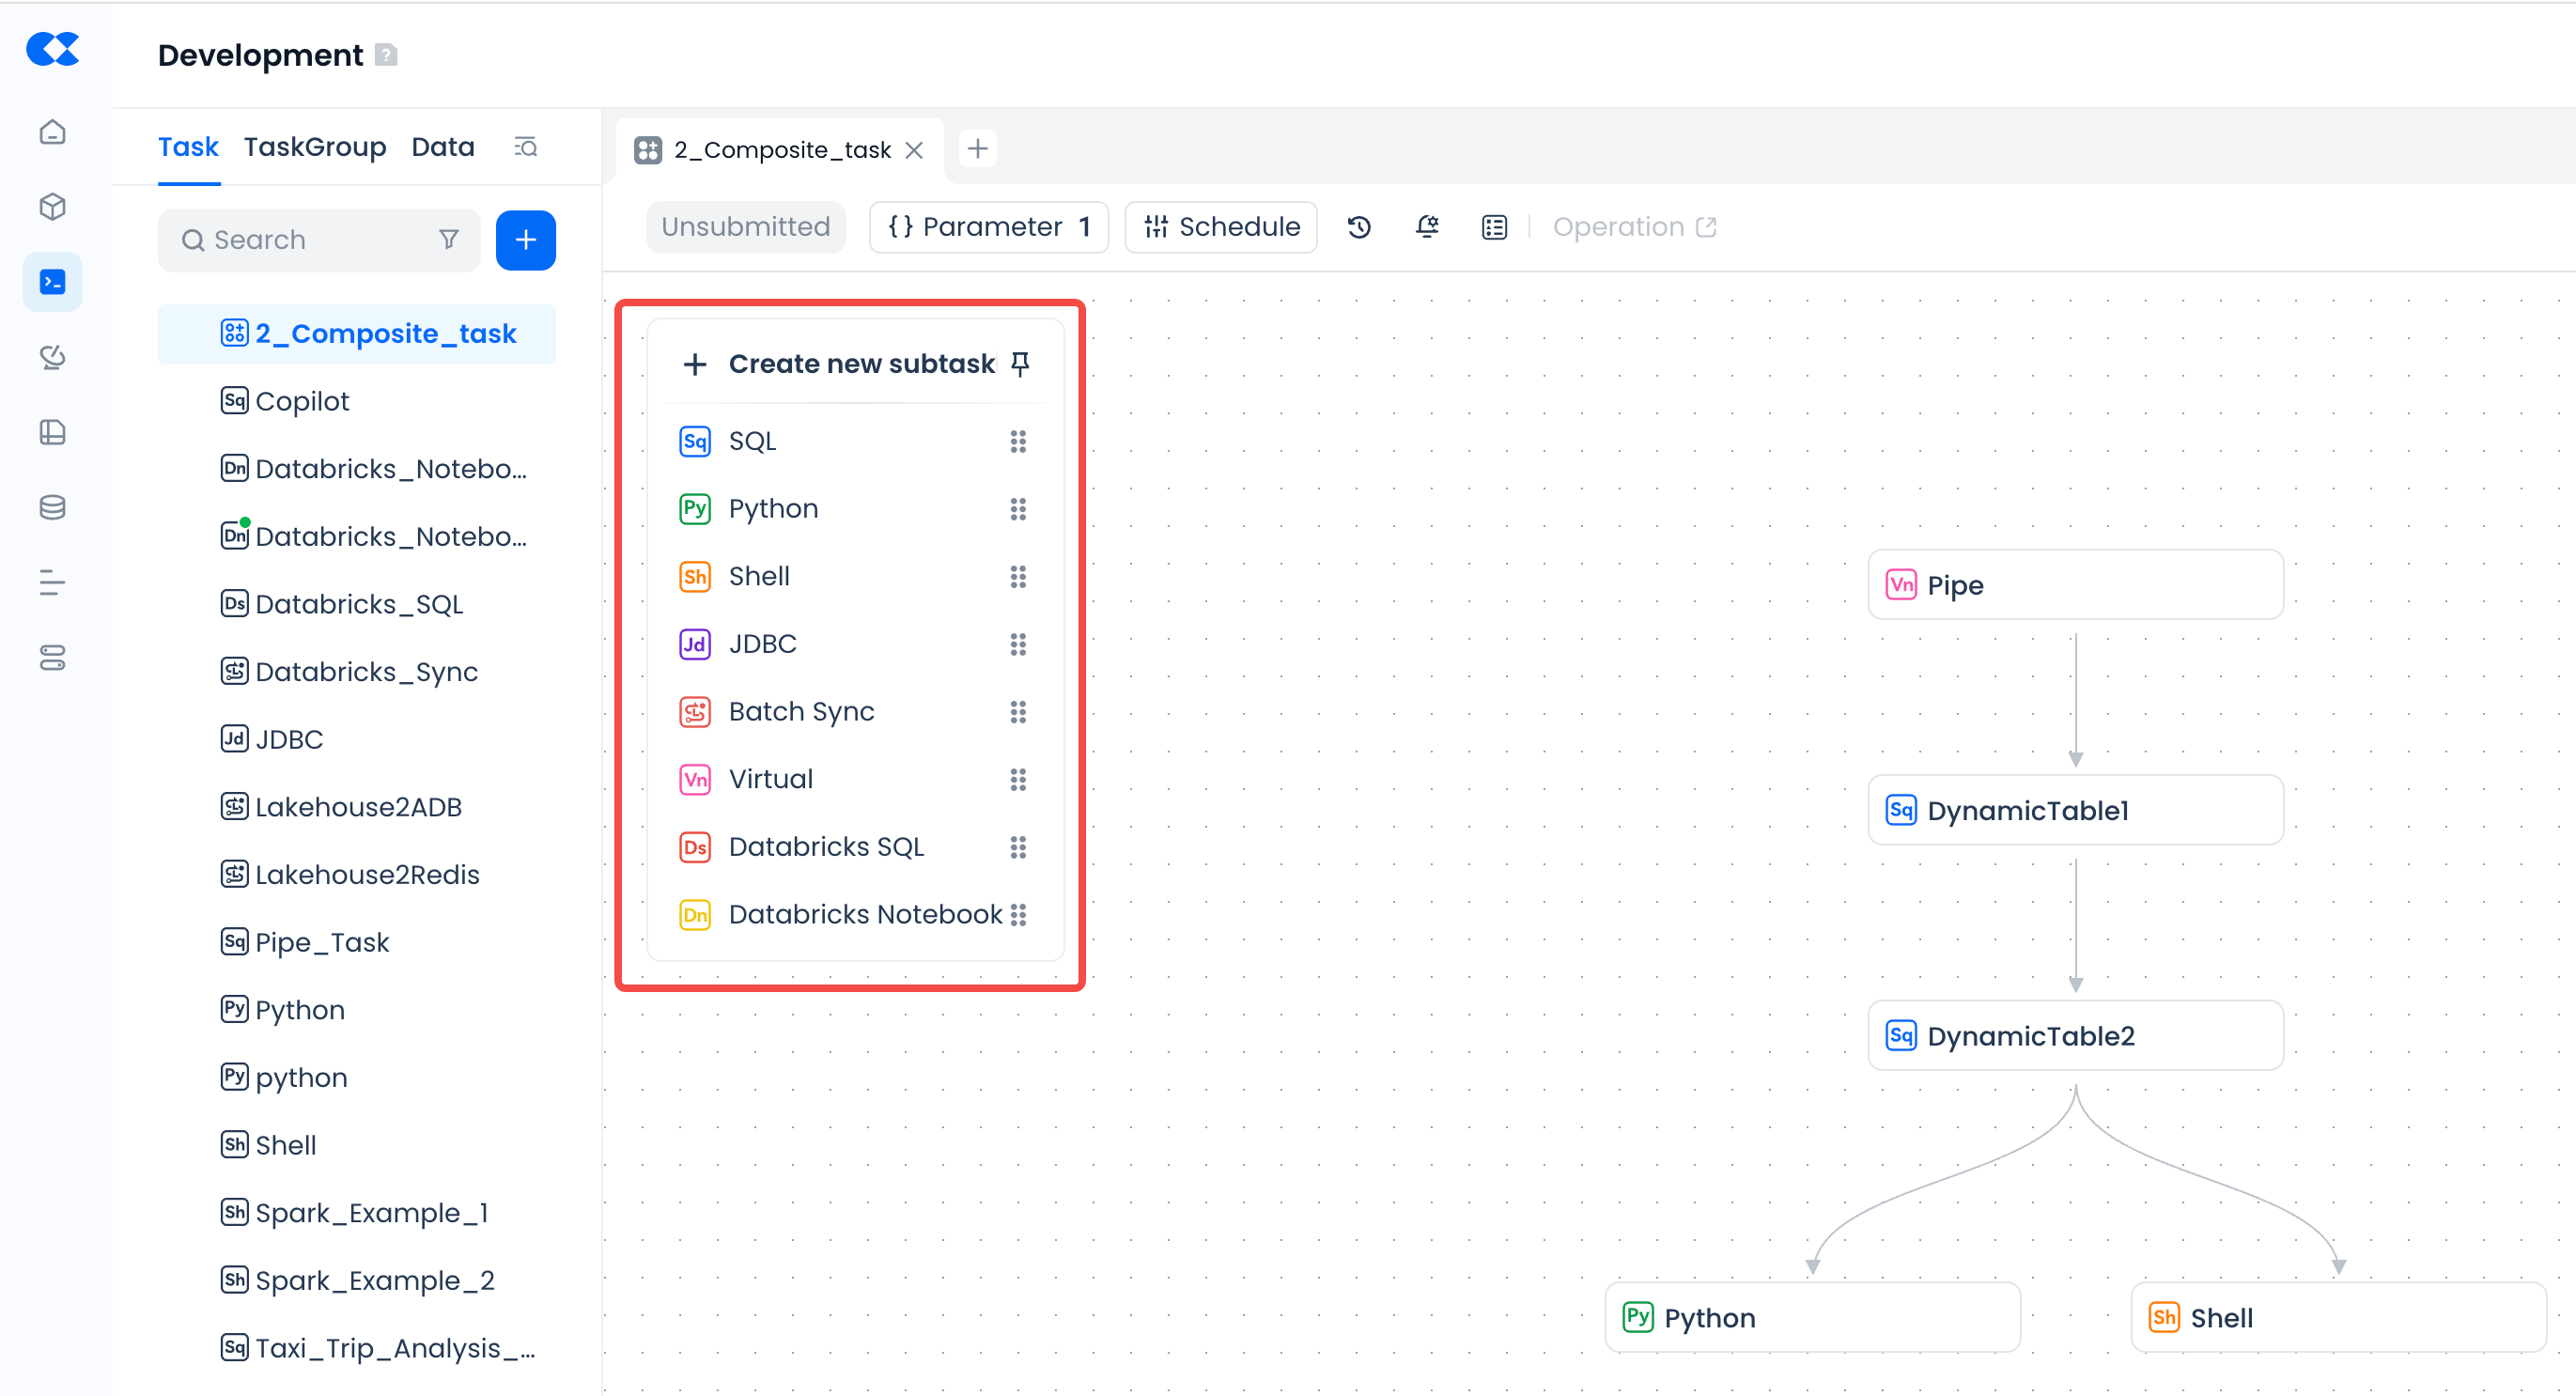
Task: Click the version history clock icon
Action: [x=1358, y=228]
